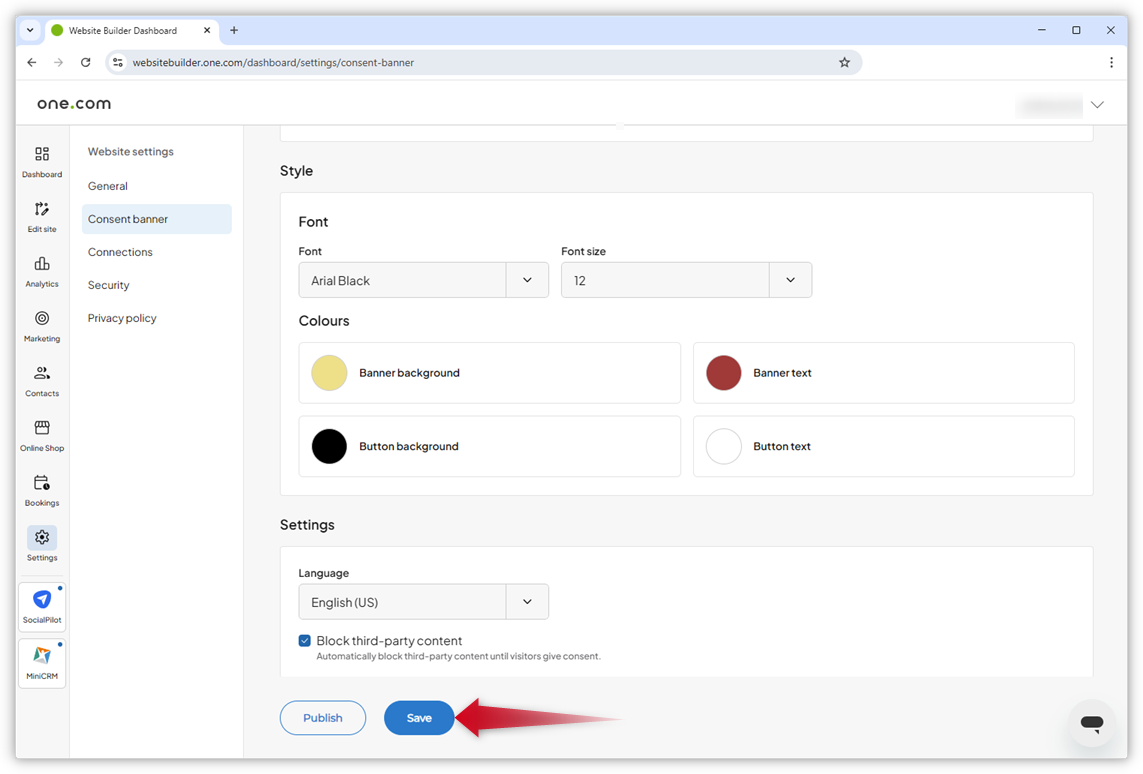The width and height of the screenshot is (1143, 774).
Task: Open the Marketing section
Action: click(x=41, y=326)
